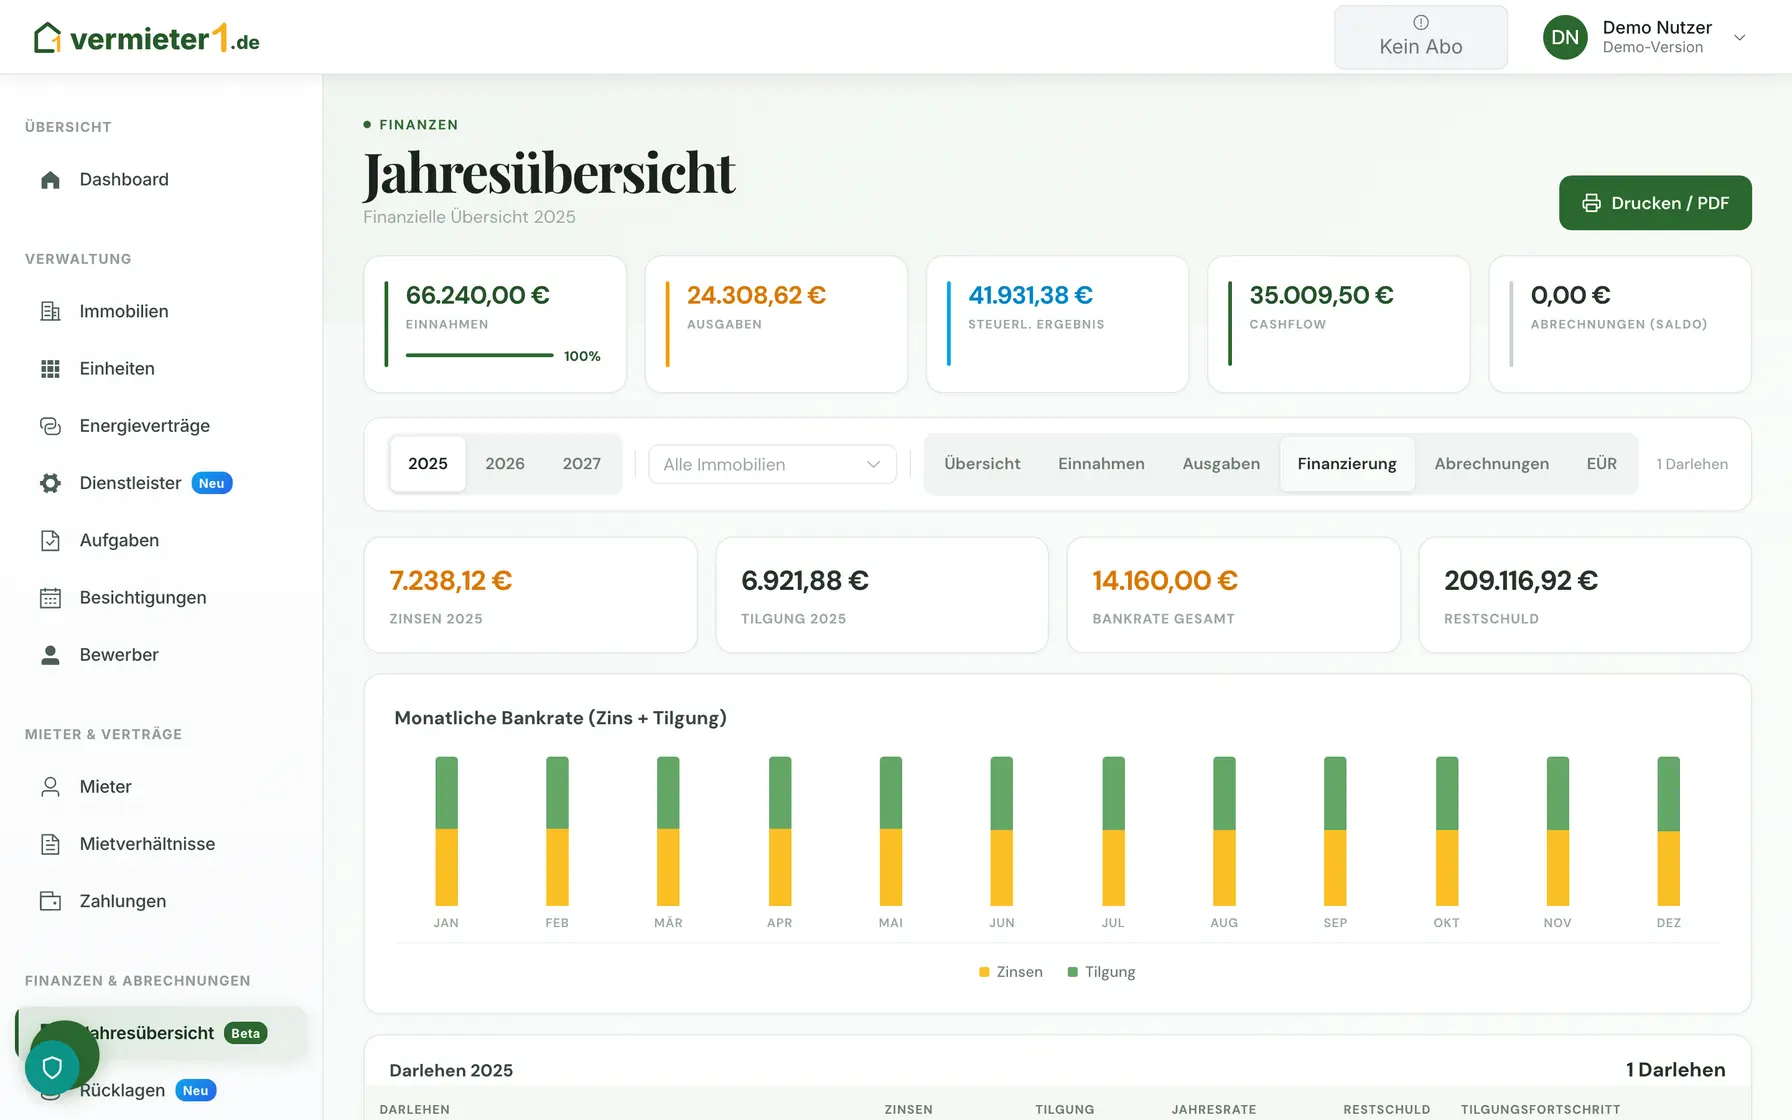Select year 2025
1792x1120 pixels.
[x=428, y=464]
